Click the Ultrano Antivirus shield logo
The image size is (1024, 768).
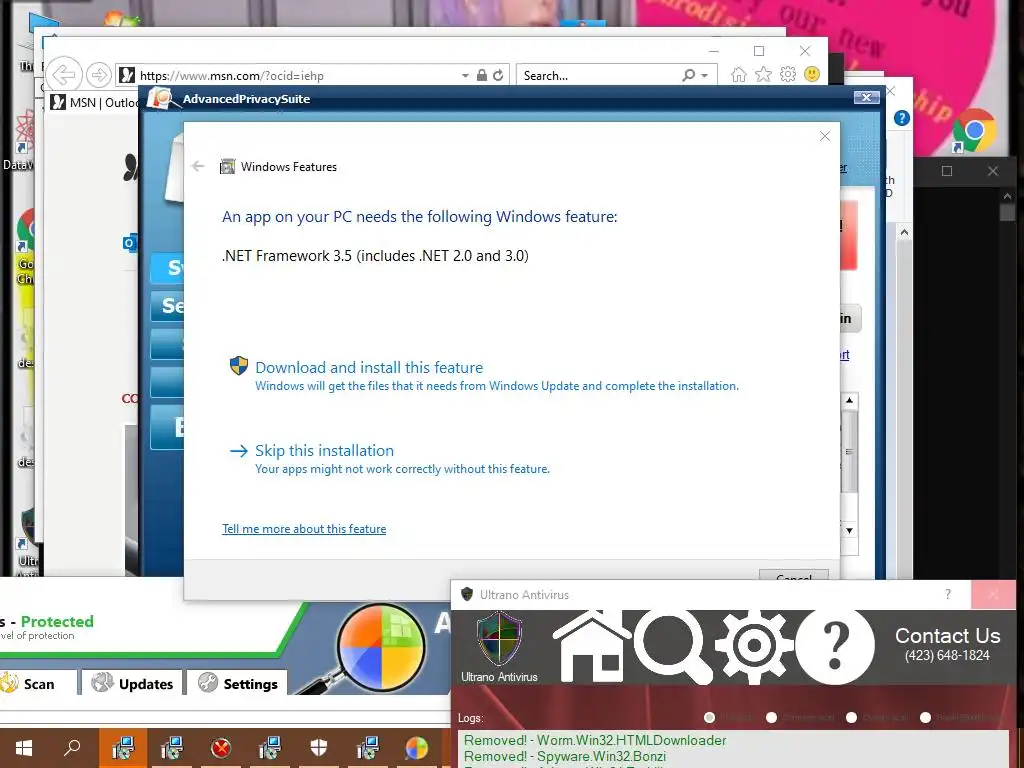pyautogui.click(x=499, y=639)
